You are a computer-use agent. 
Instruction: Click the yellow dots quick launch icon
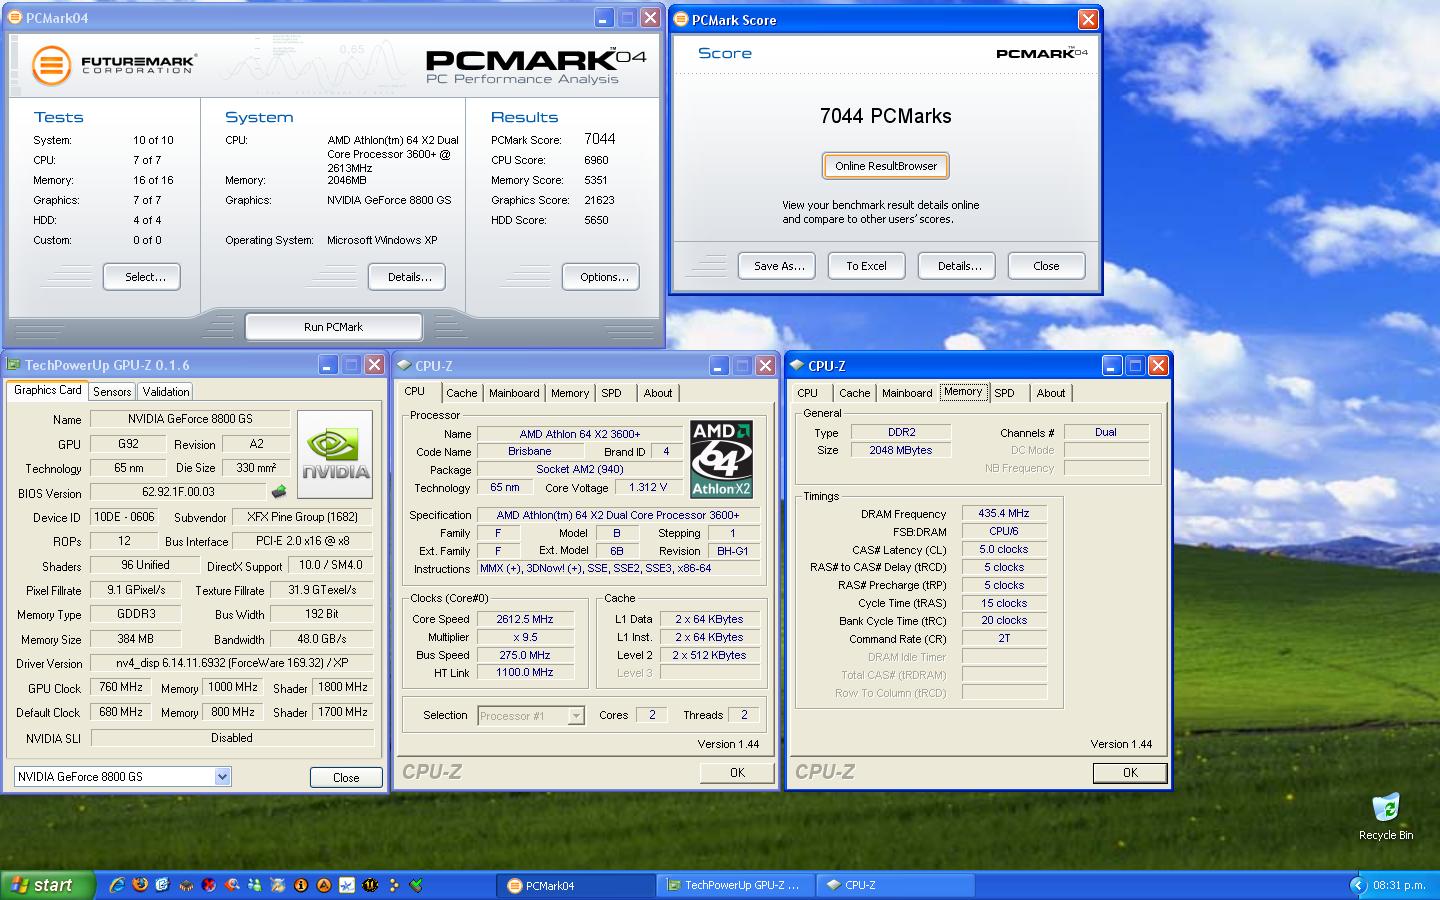pos(393,885)
